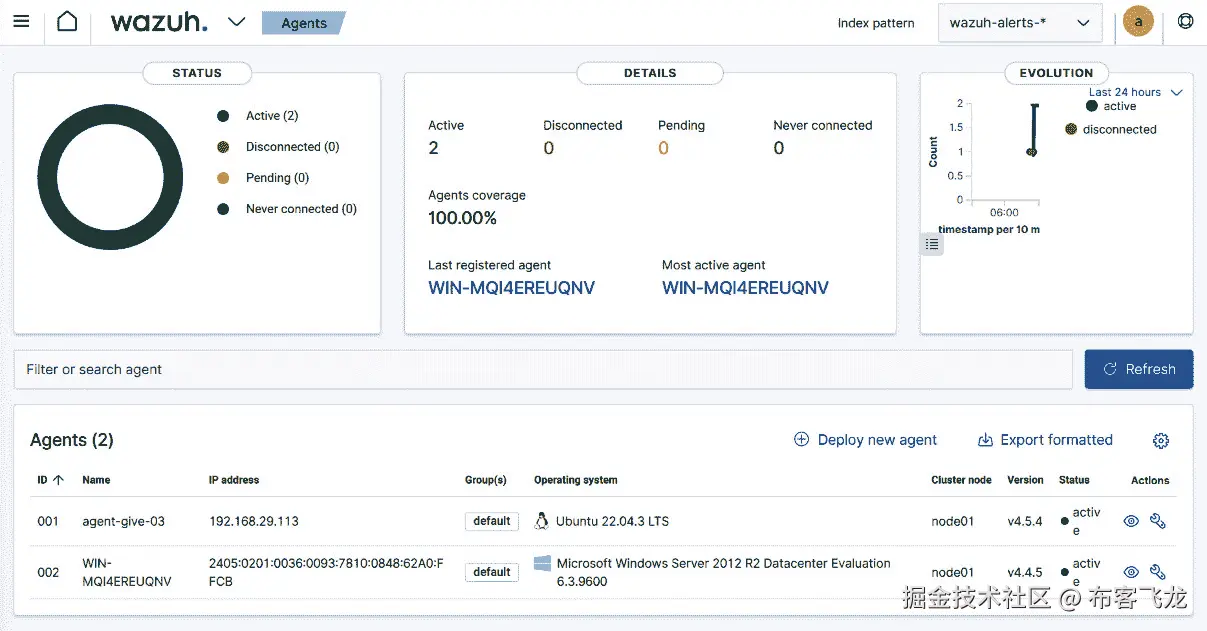Select IP address 192.168.29.113

(x=253, y=521)
